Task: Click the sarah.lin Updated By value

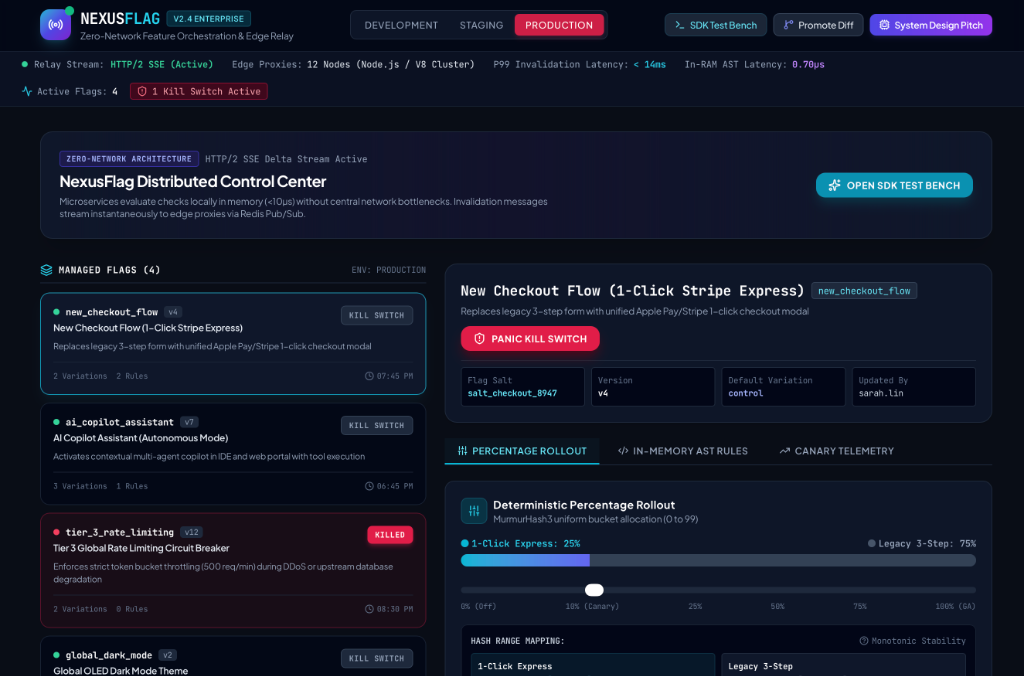Action: [x=881, y=393]
